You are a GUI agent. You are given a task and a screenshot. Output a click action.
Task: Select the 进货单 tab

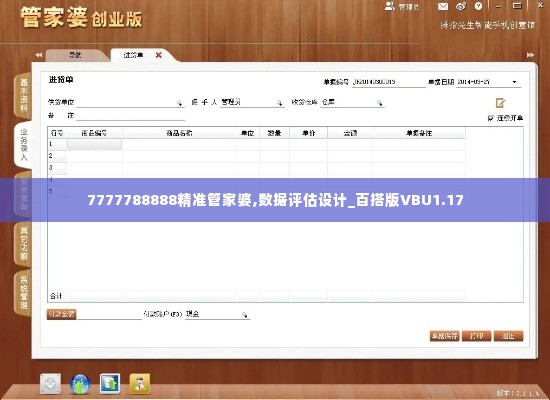click(x=133, y=55)
